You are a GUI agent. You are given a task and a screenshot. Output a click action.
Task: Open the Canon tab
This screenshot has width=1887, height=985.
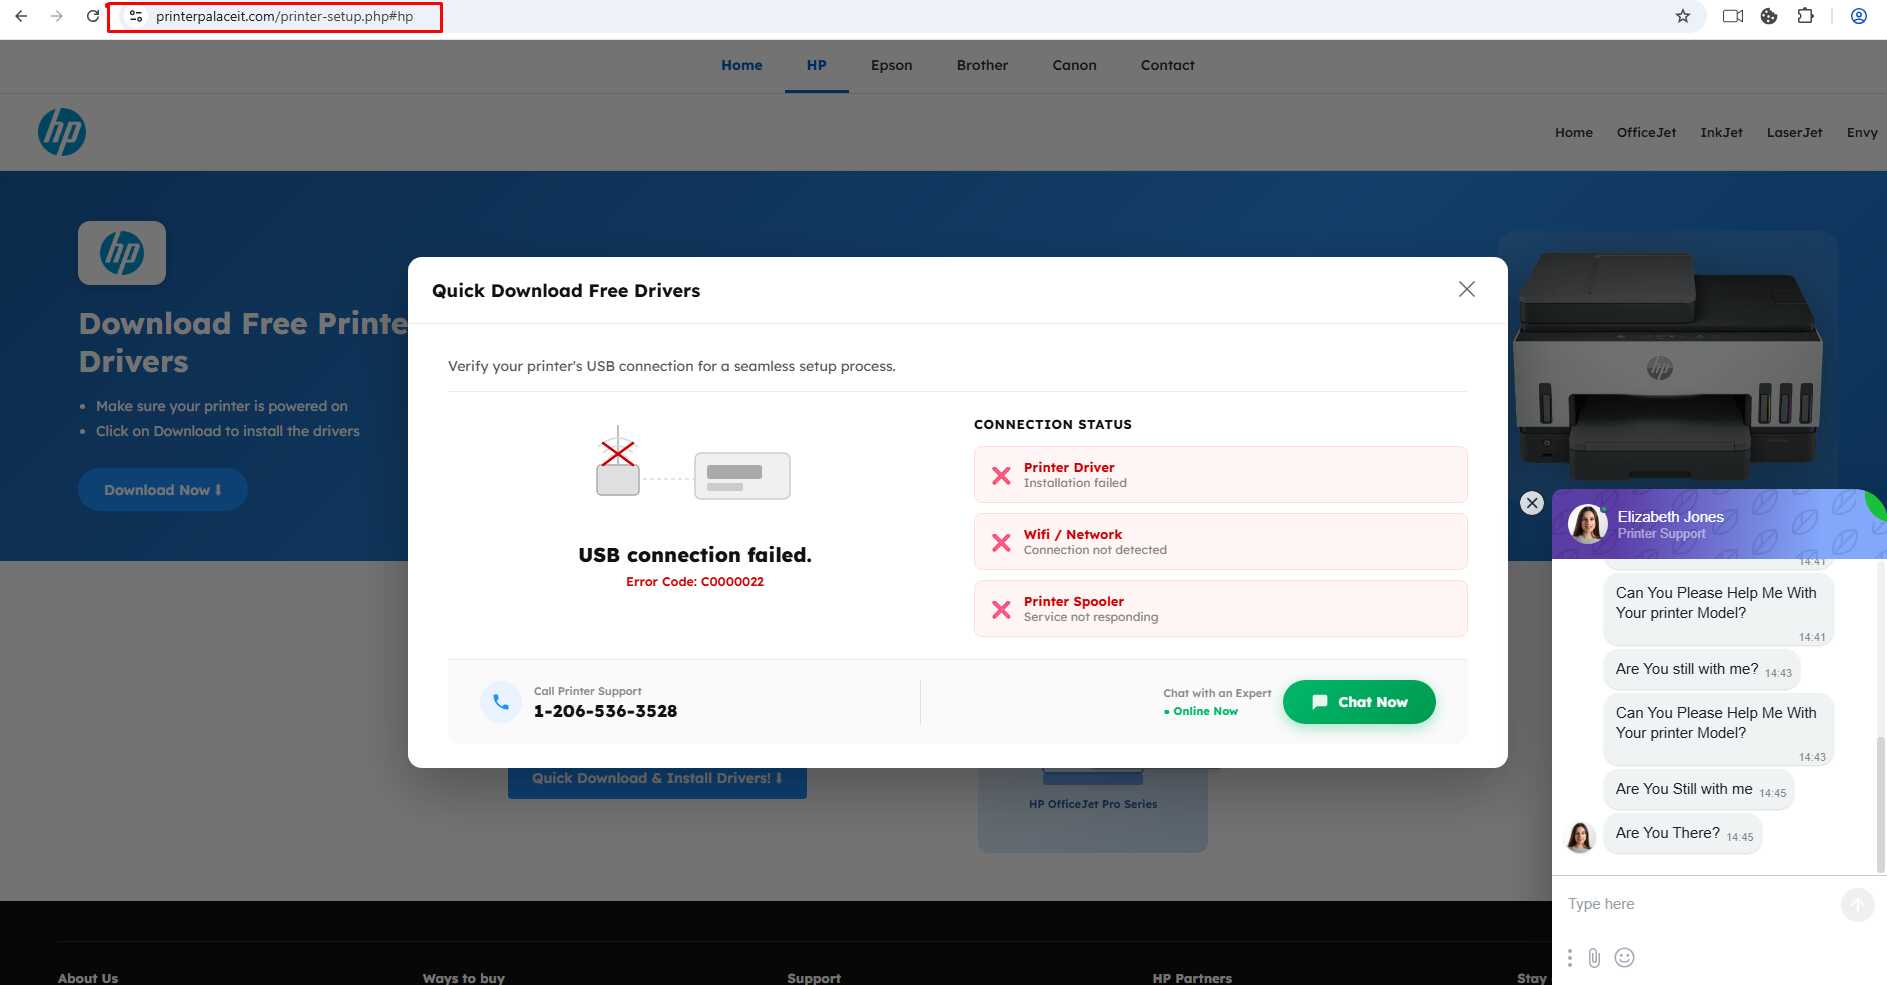click(x=1075, y=65)
